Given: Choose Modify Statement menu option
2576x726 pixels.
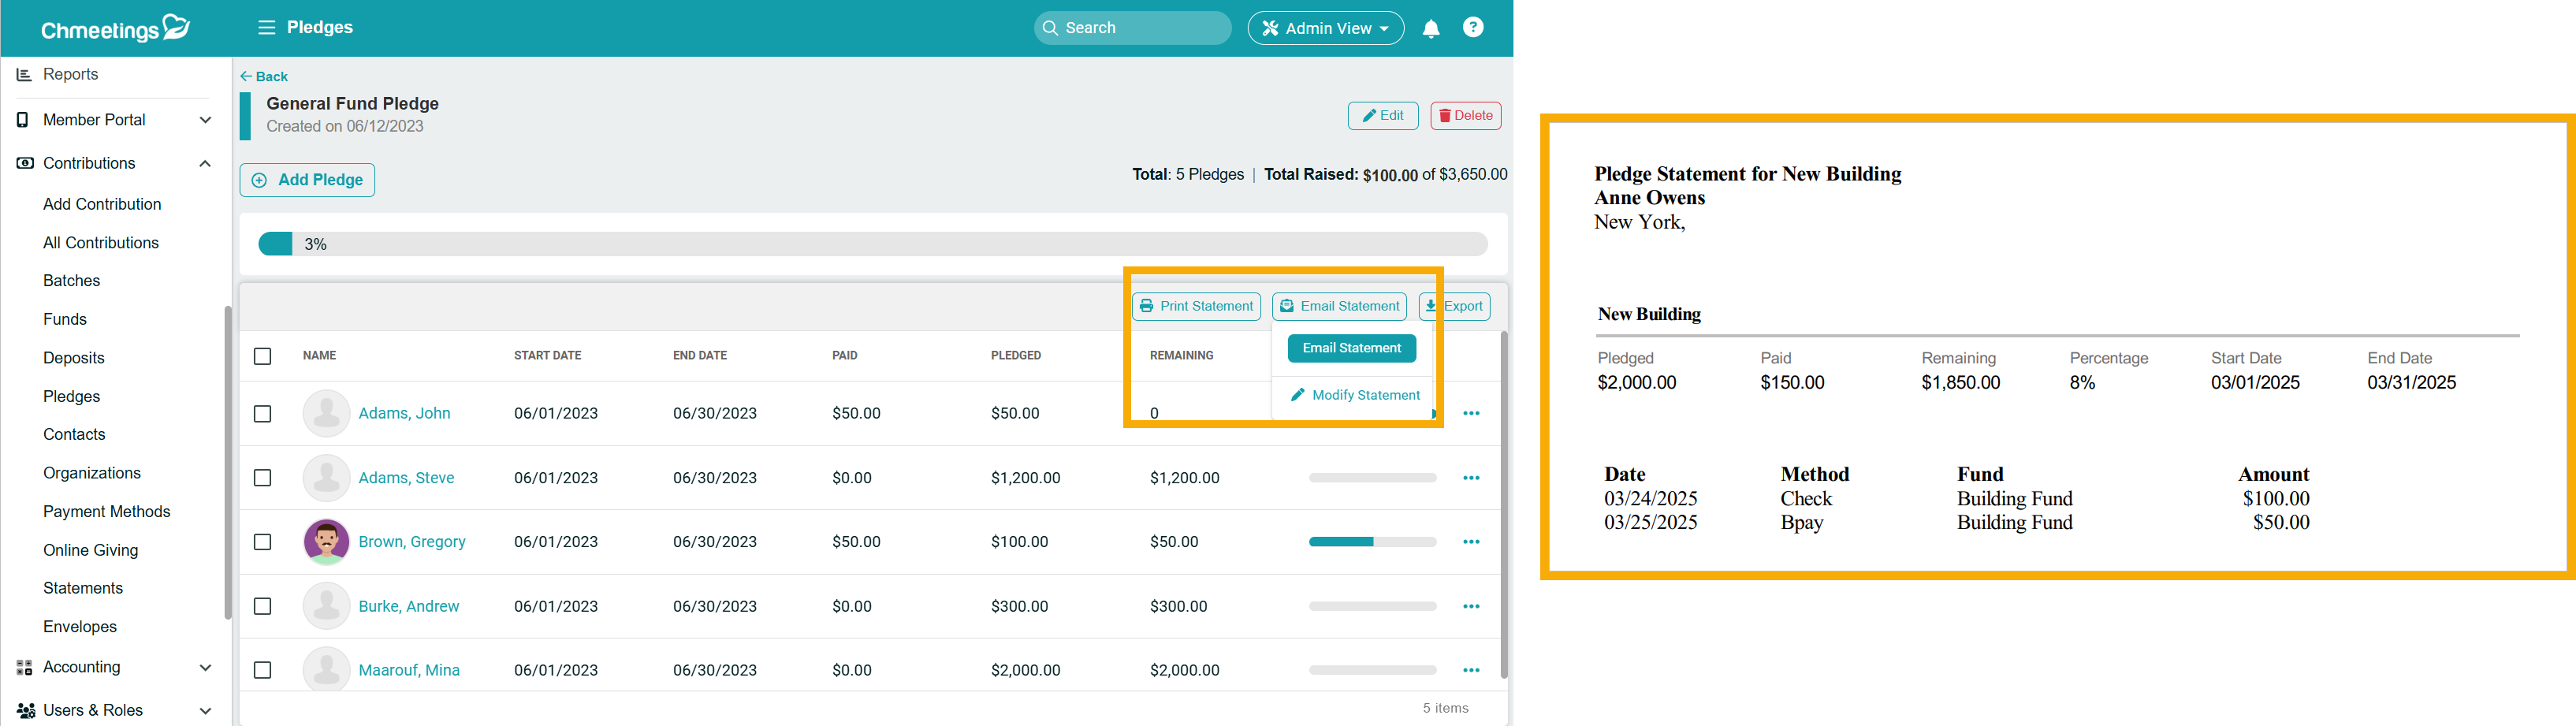Looking at the screenshot, I should point(1355,395).
